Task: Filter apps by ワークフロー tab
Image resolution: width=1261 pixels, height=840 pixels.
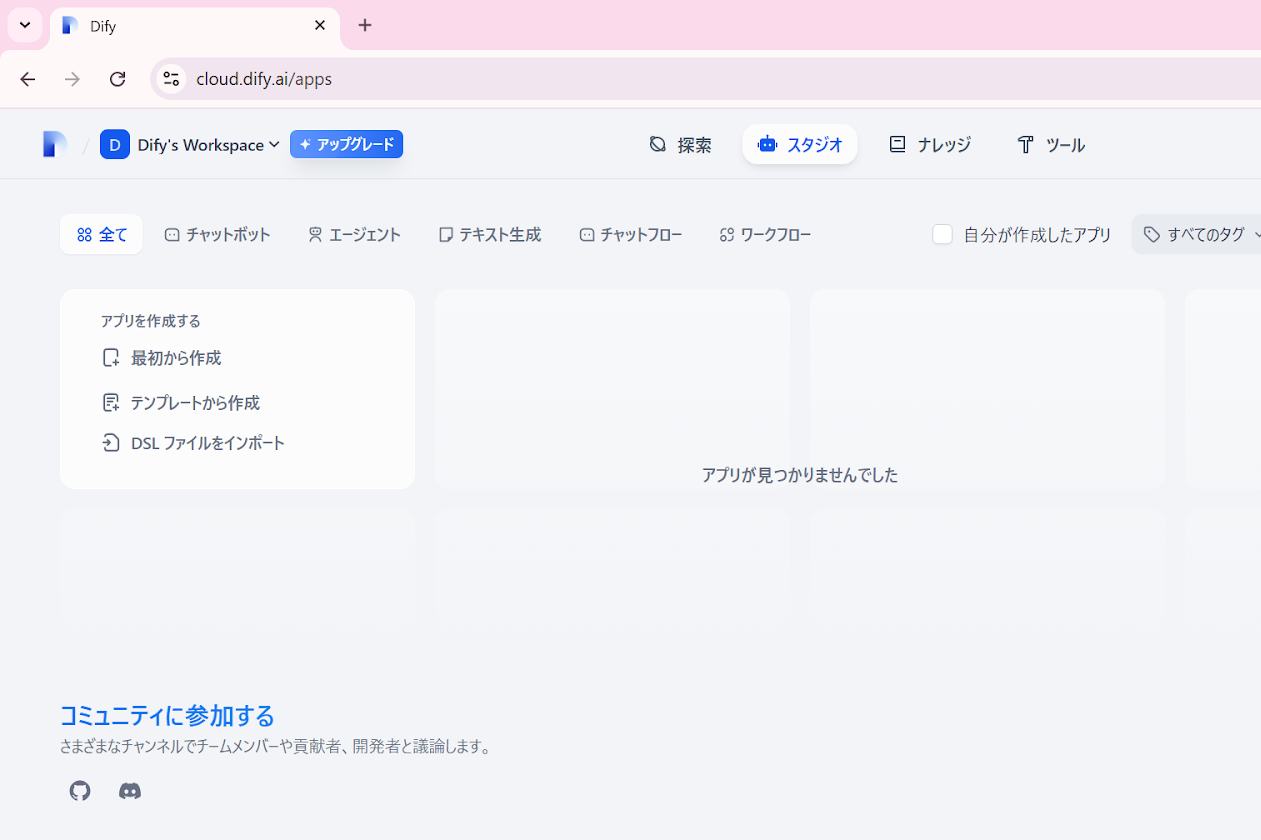Action: point(765,235)
